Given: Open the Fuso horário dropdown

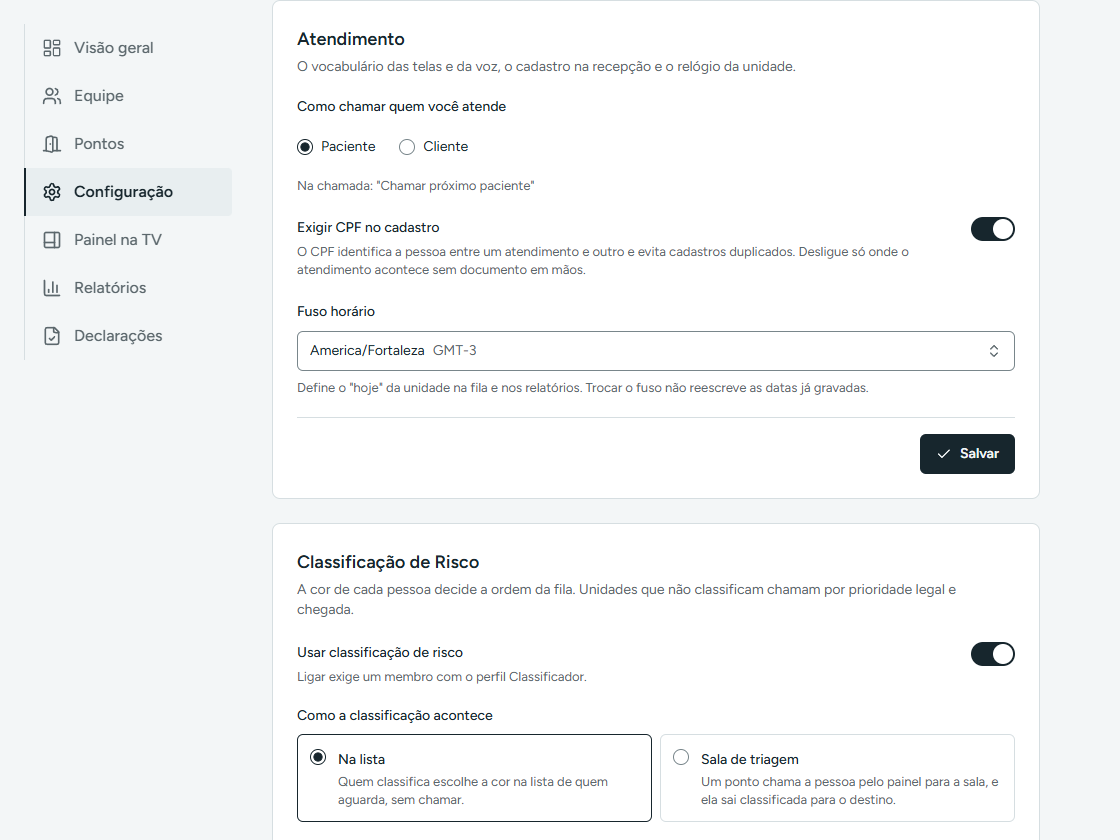Looking at the screenshot, I should click(x=656, y=351).
